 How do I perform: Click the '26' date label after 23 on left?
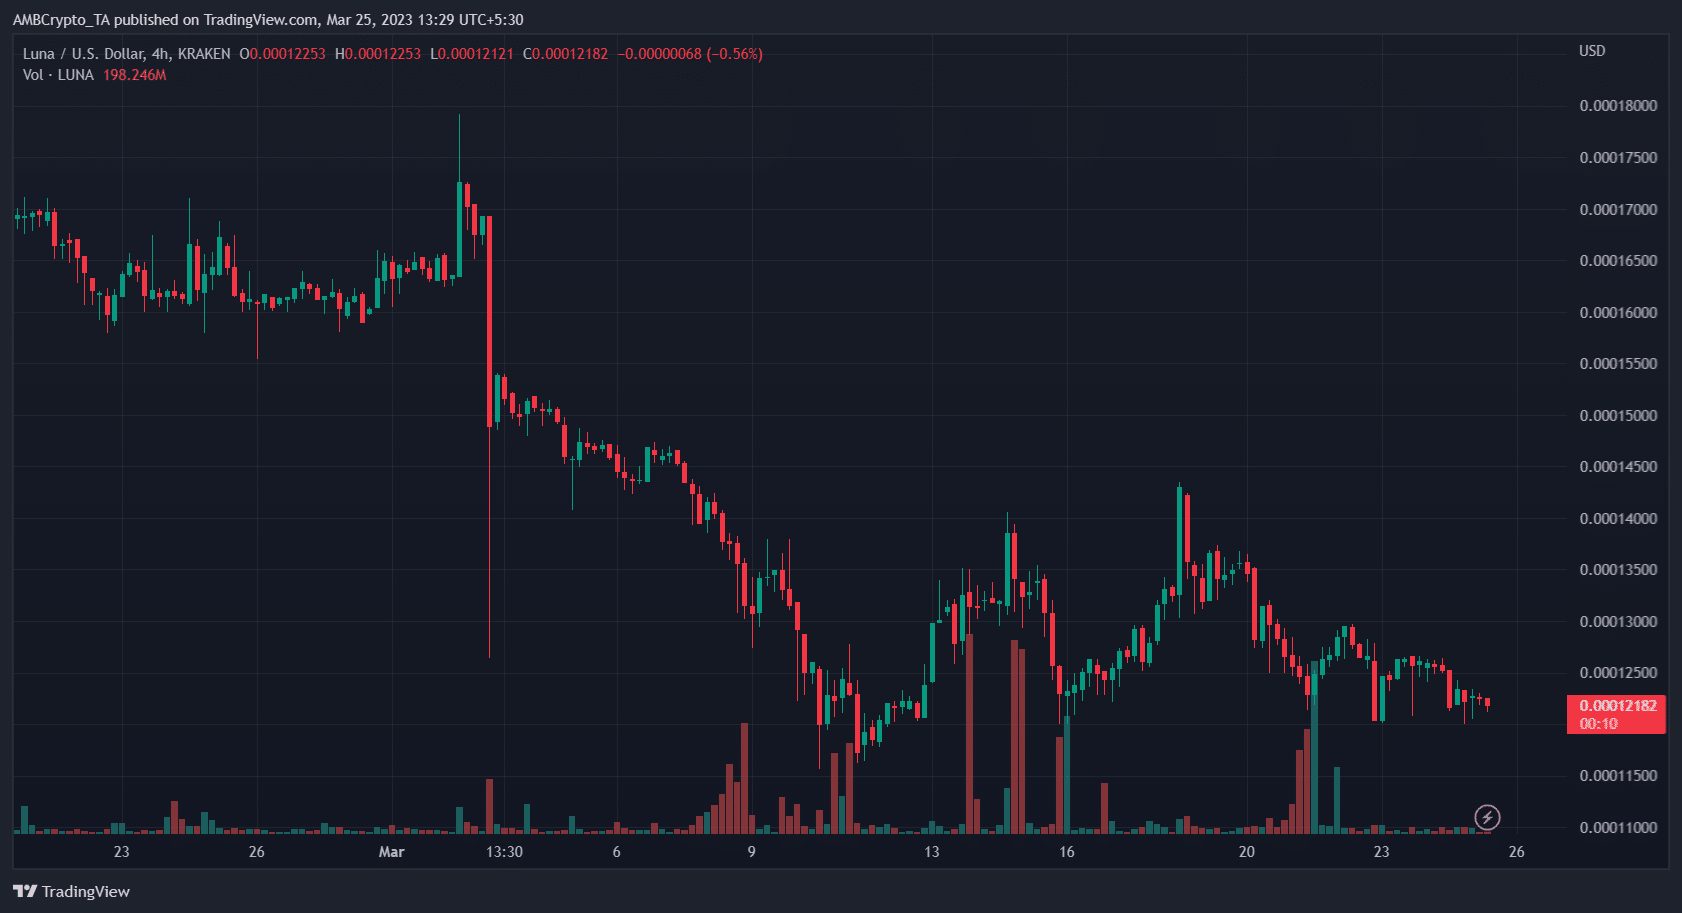[256, 852]
